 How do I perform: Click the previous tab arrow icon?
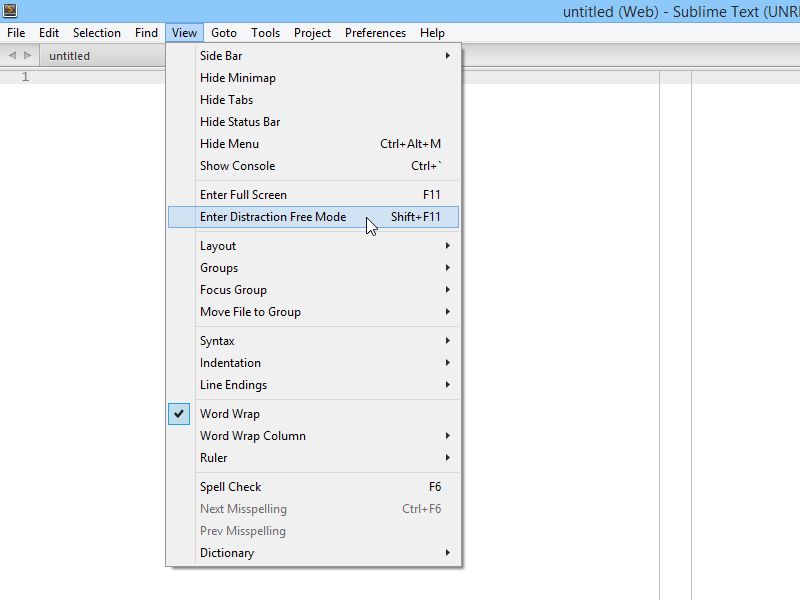tap(13, 55)
